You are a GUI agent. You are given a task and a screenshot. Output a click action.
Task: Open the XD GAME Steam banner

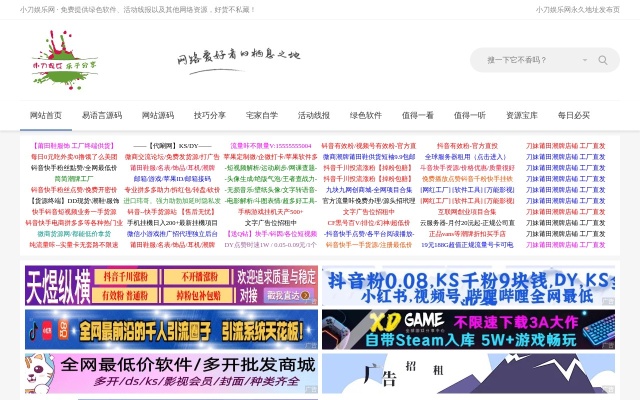coord(468,329)
